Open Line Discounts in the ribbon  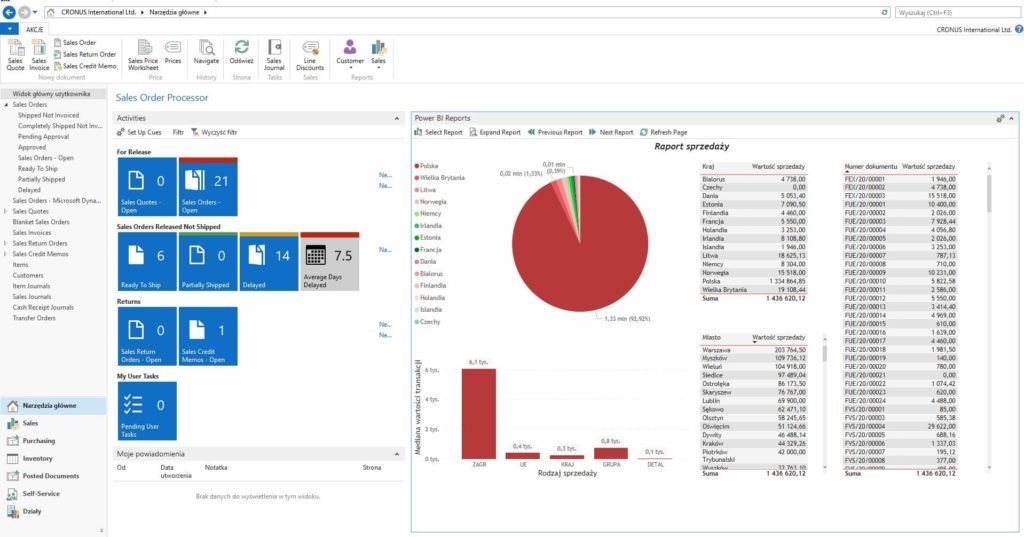[310, 55]
